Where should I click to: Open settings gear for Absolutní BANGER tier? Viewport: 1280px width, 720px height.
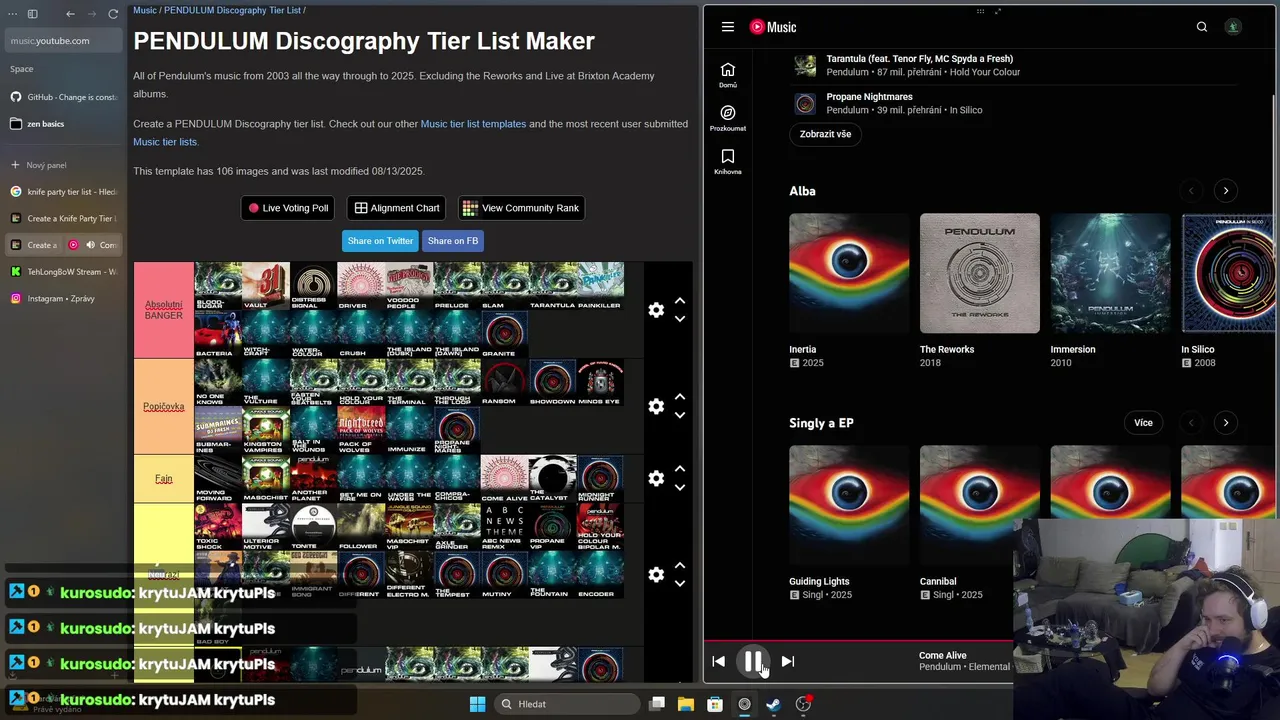[656, 310]
